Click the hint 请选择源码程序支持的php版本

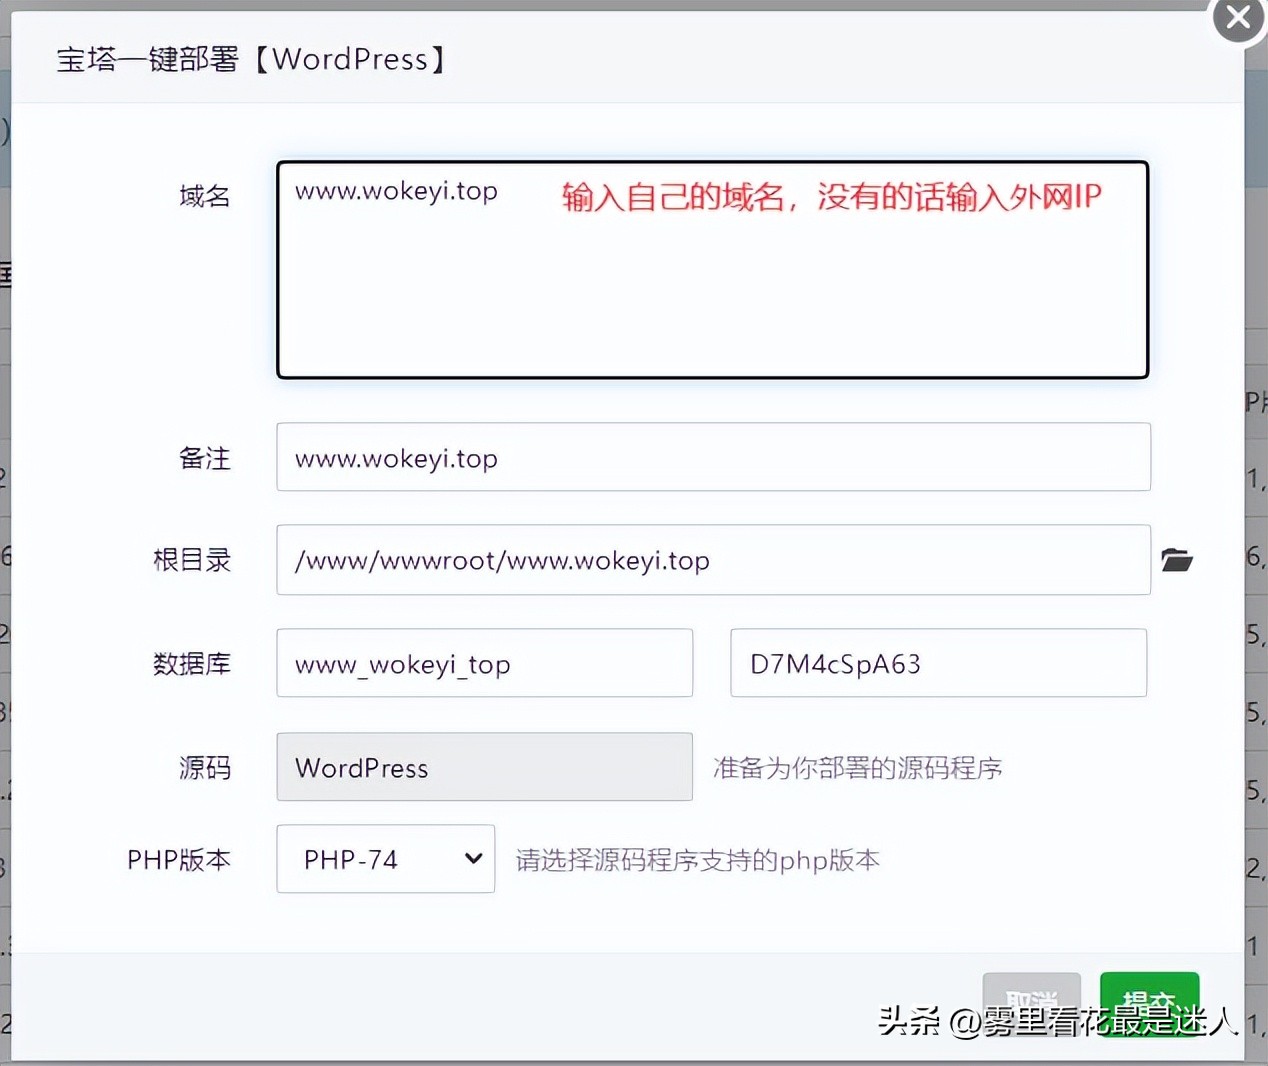pyautogui.click(x=695, y=860)
